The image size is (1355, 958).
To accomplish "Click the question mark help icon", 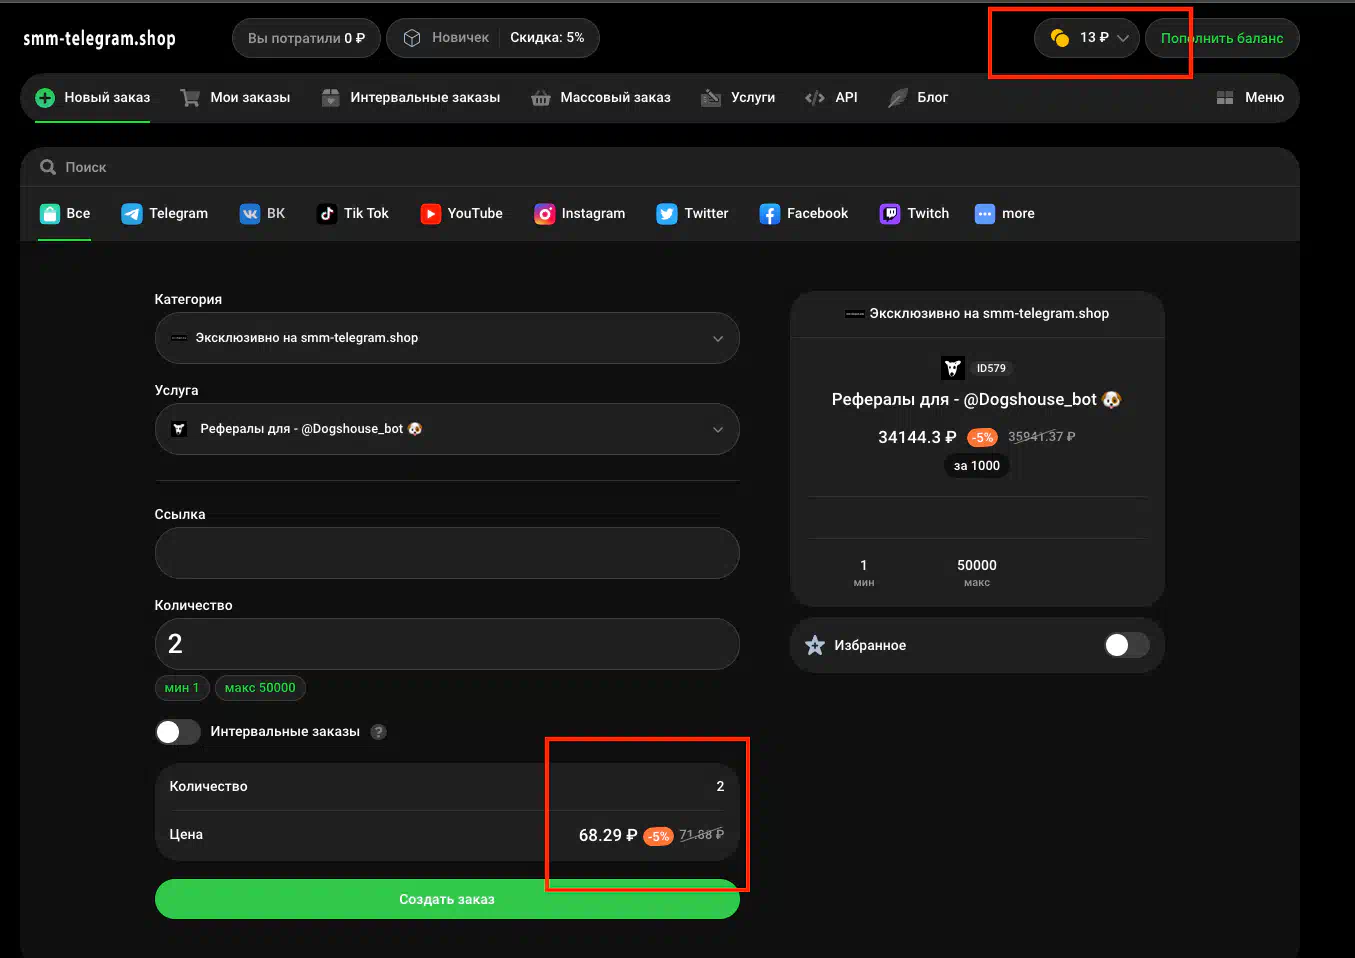I will [378, 732].
